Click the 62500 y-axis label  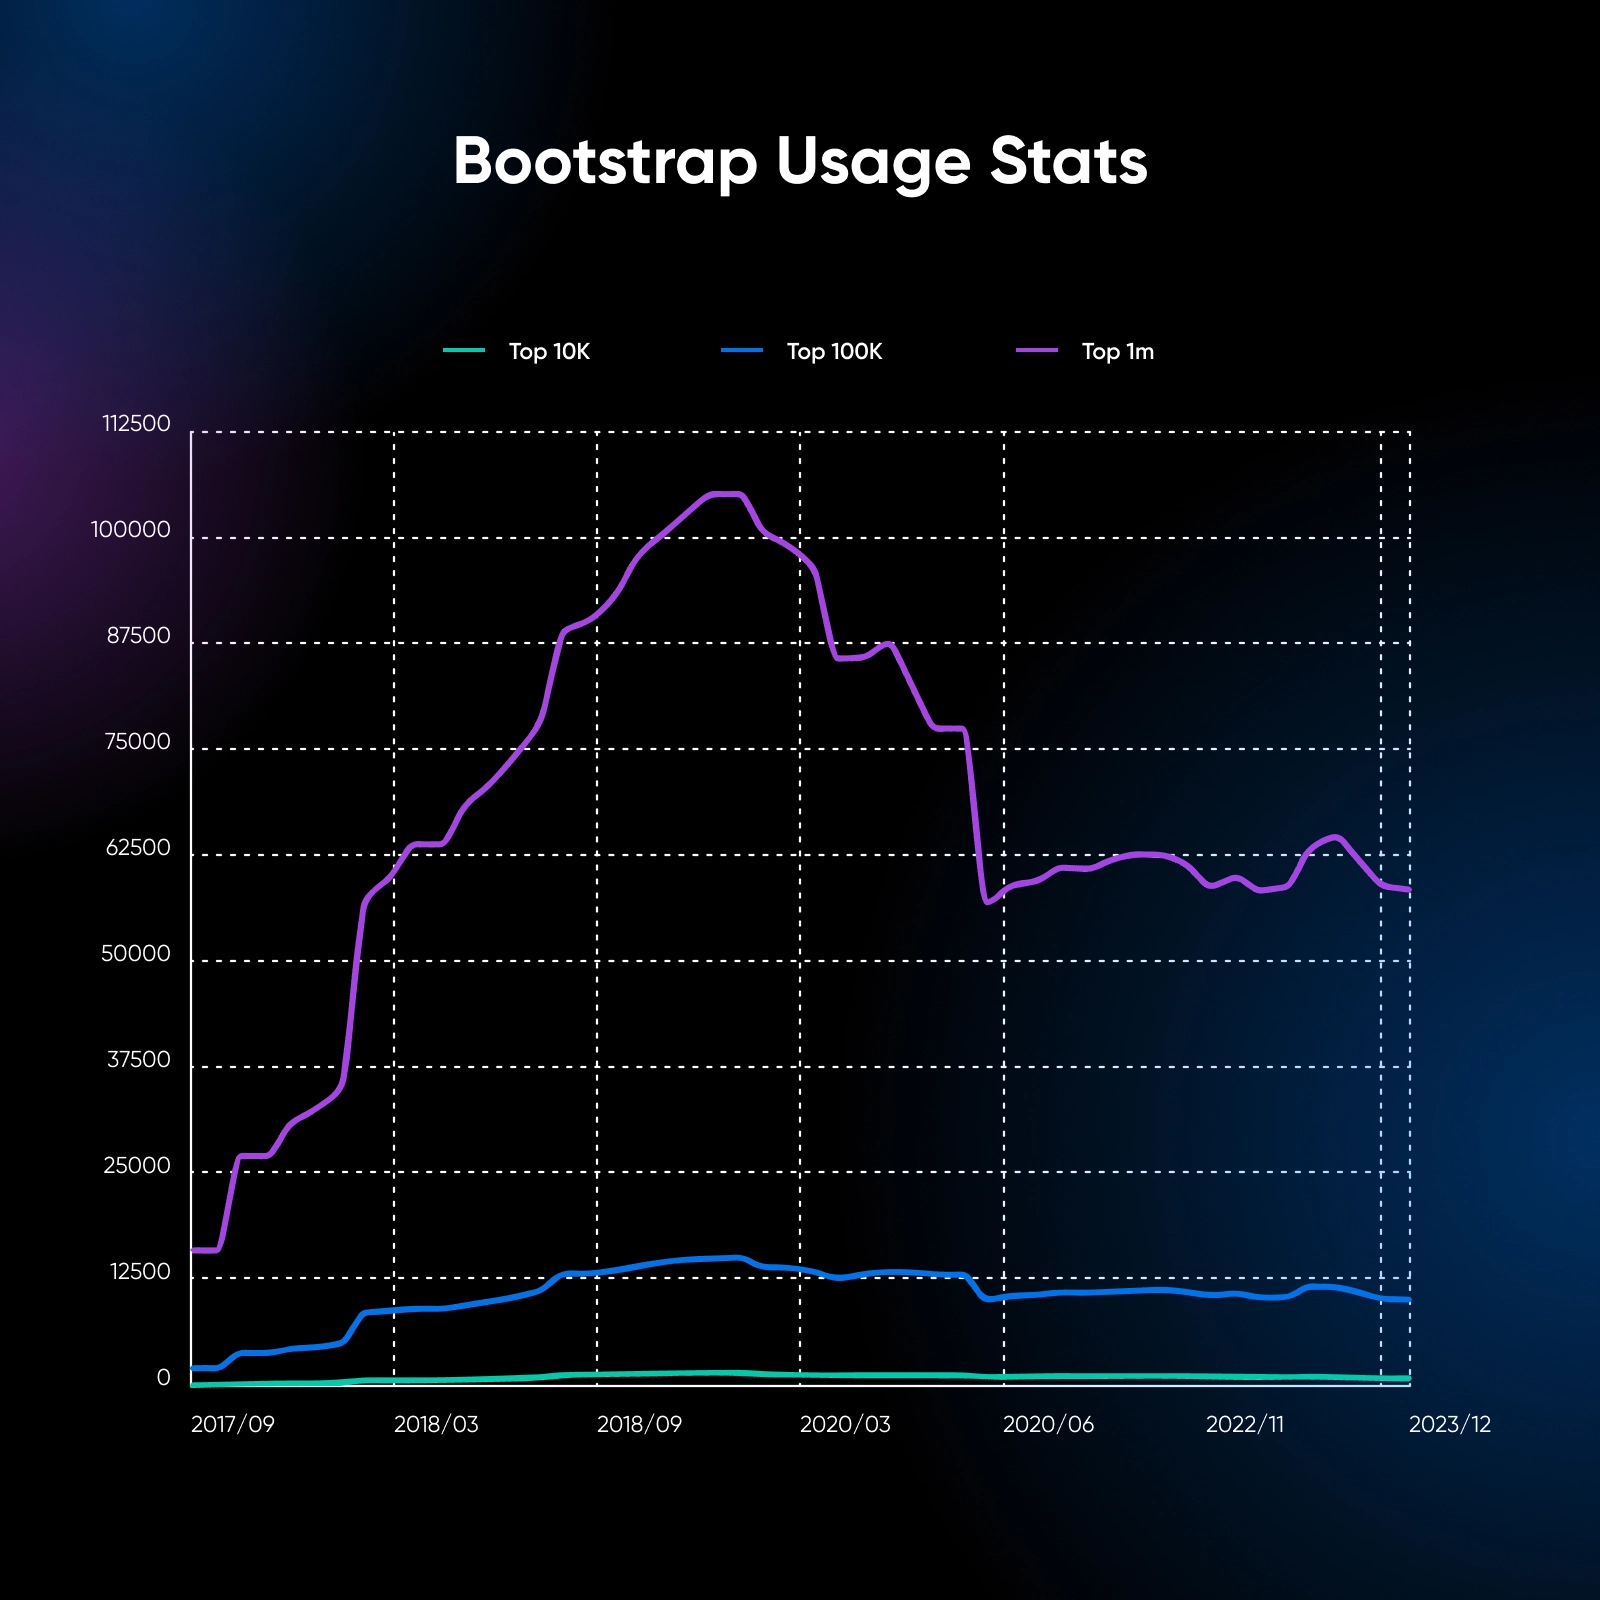tap(138, 848)
